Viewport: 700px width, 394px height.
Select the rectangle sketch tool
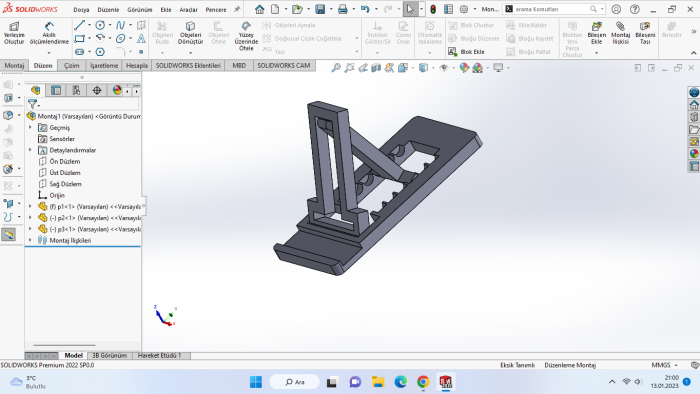point(79,38)
